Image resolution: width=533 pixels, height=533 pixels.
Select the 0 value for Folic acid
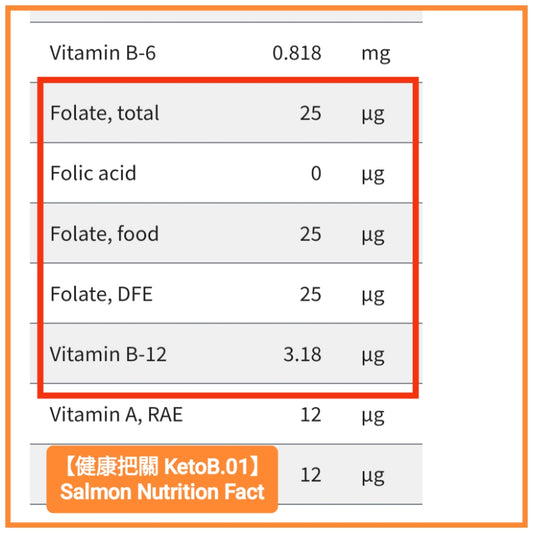[316, 173]
